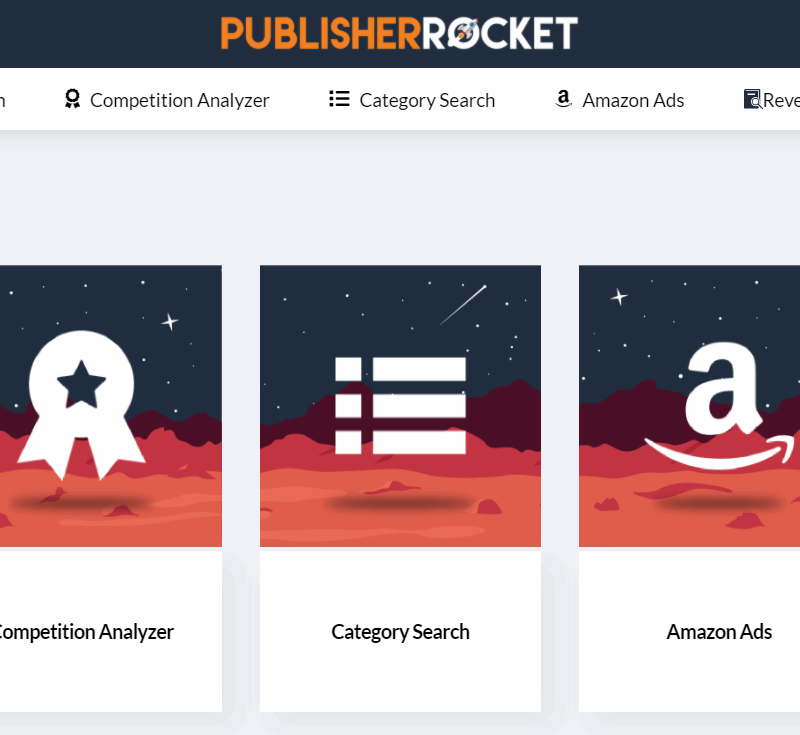The height and width of the screenshot is (735, 800).
Task: Open the Competition Analyzer card title
Action: click(x=85, y=632)
